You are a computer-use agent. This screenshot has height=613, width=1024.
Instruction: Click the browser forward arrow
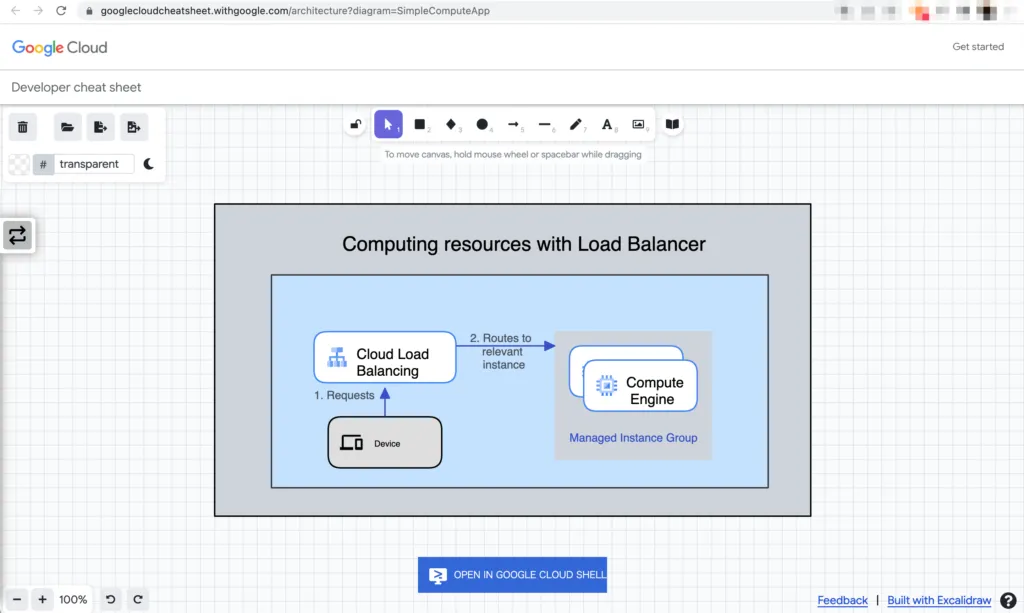pyautogui.click(x=38, y=10)
